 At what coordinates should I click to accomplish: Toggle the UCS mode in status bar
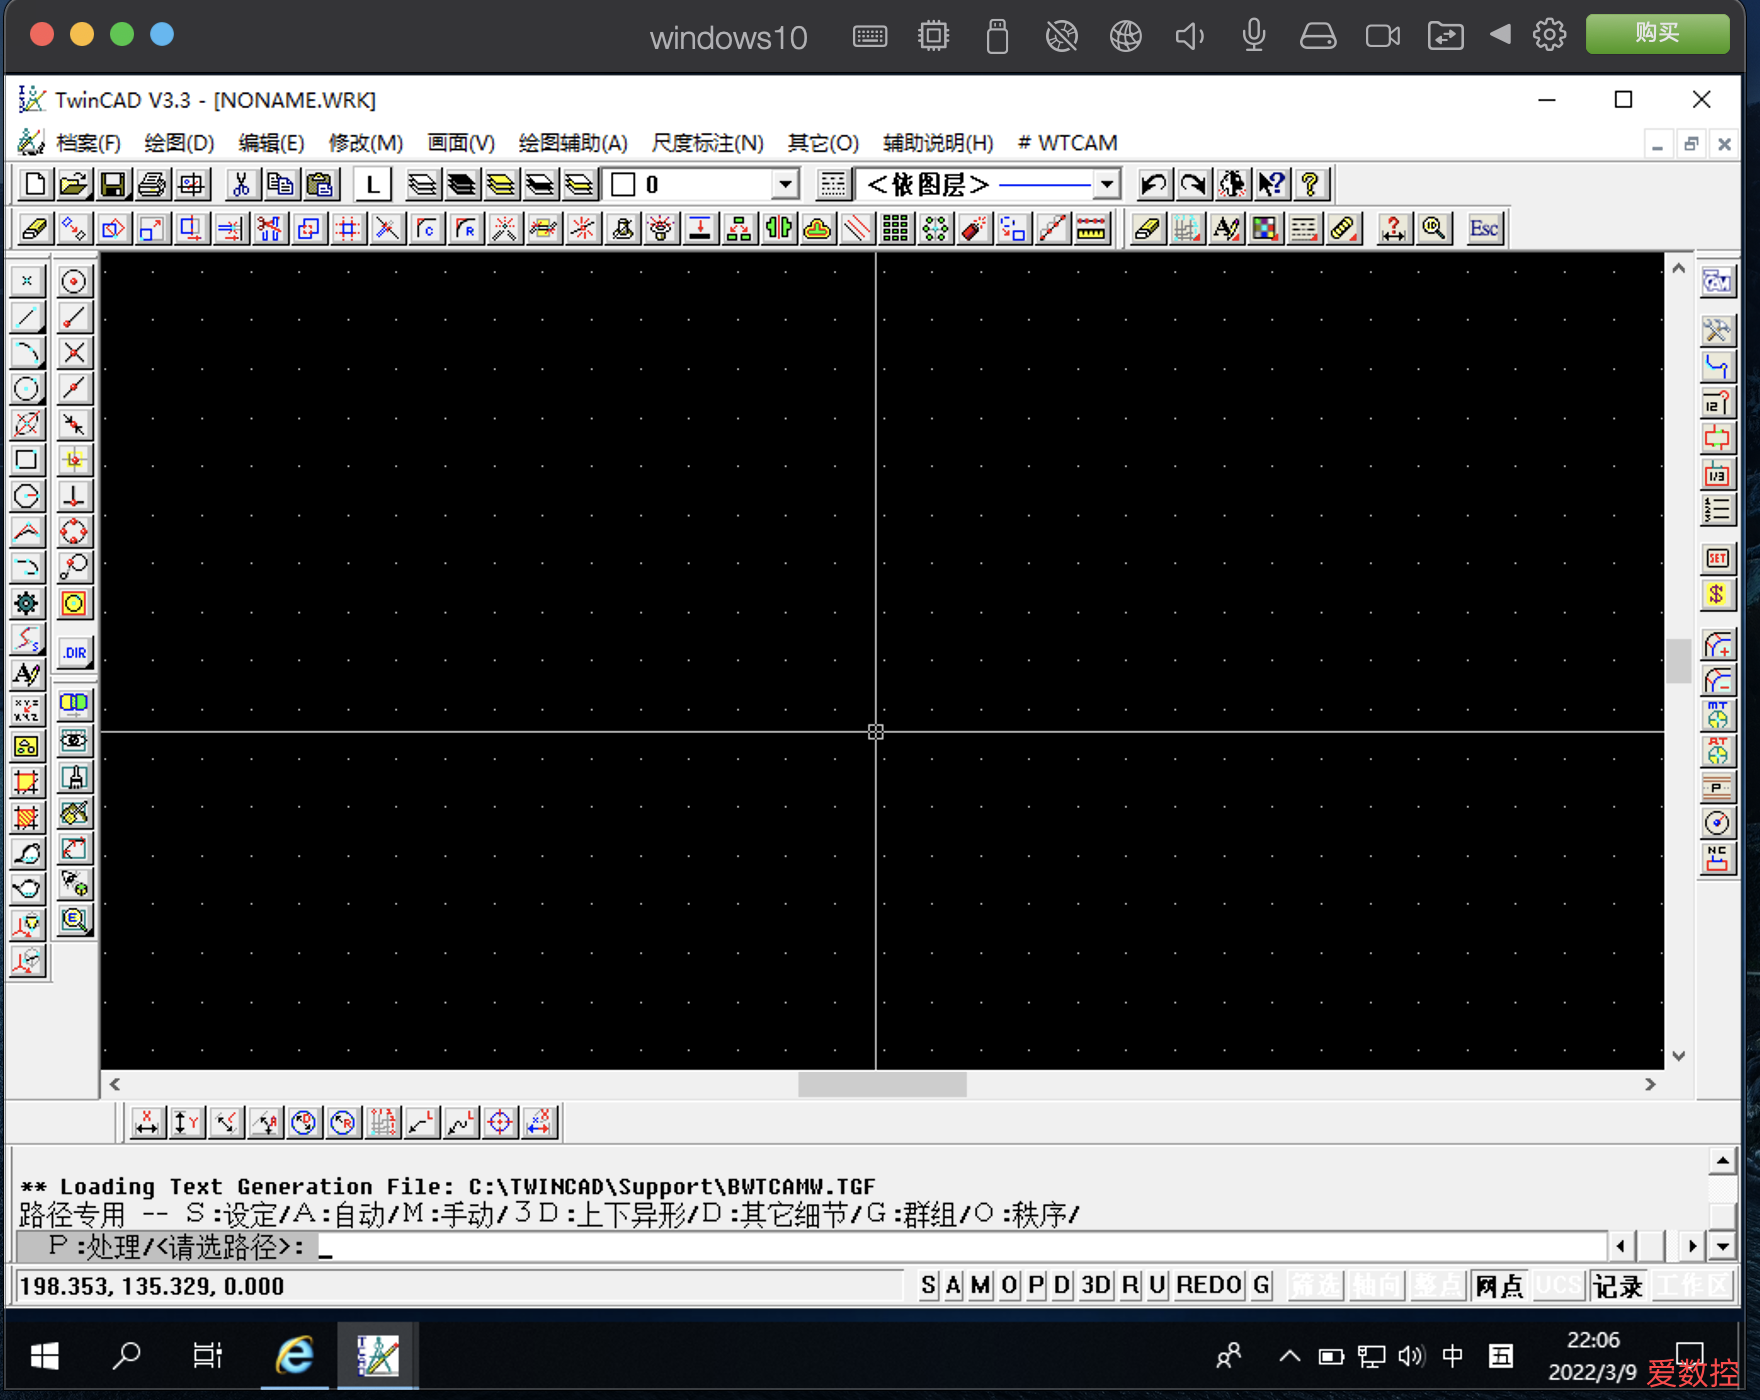1557,1286
